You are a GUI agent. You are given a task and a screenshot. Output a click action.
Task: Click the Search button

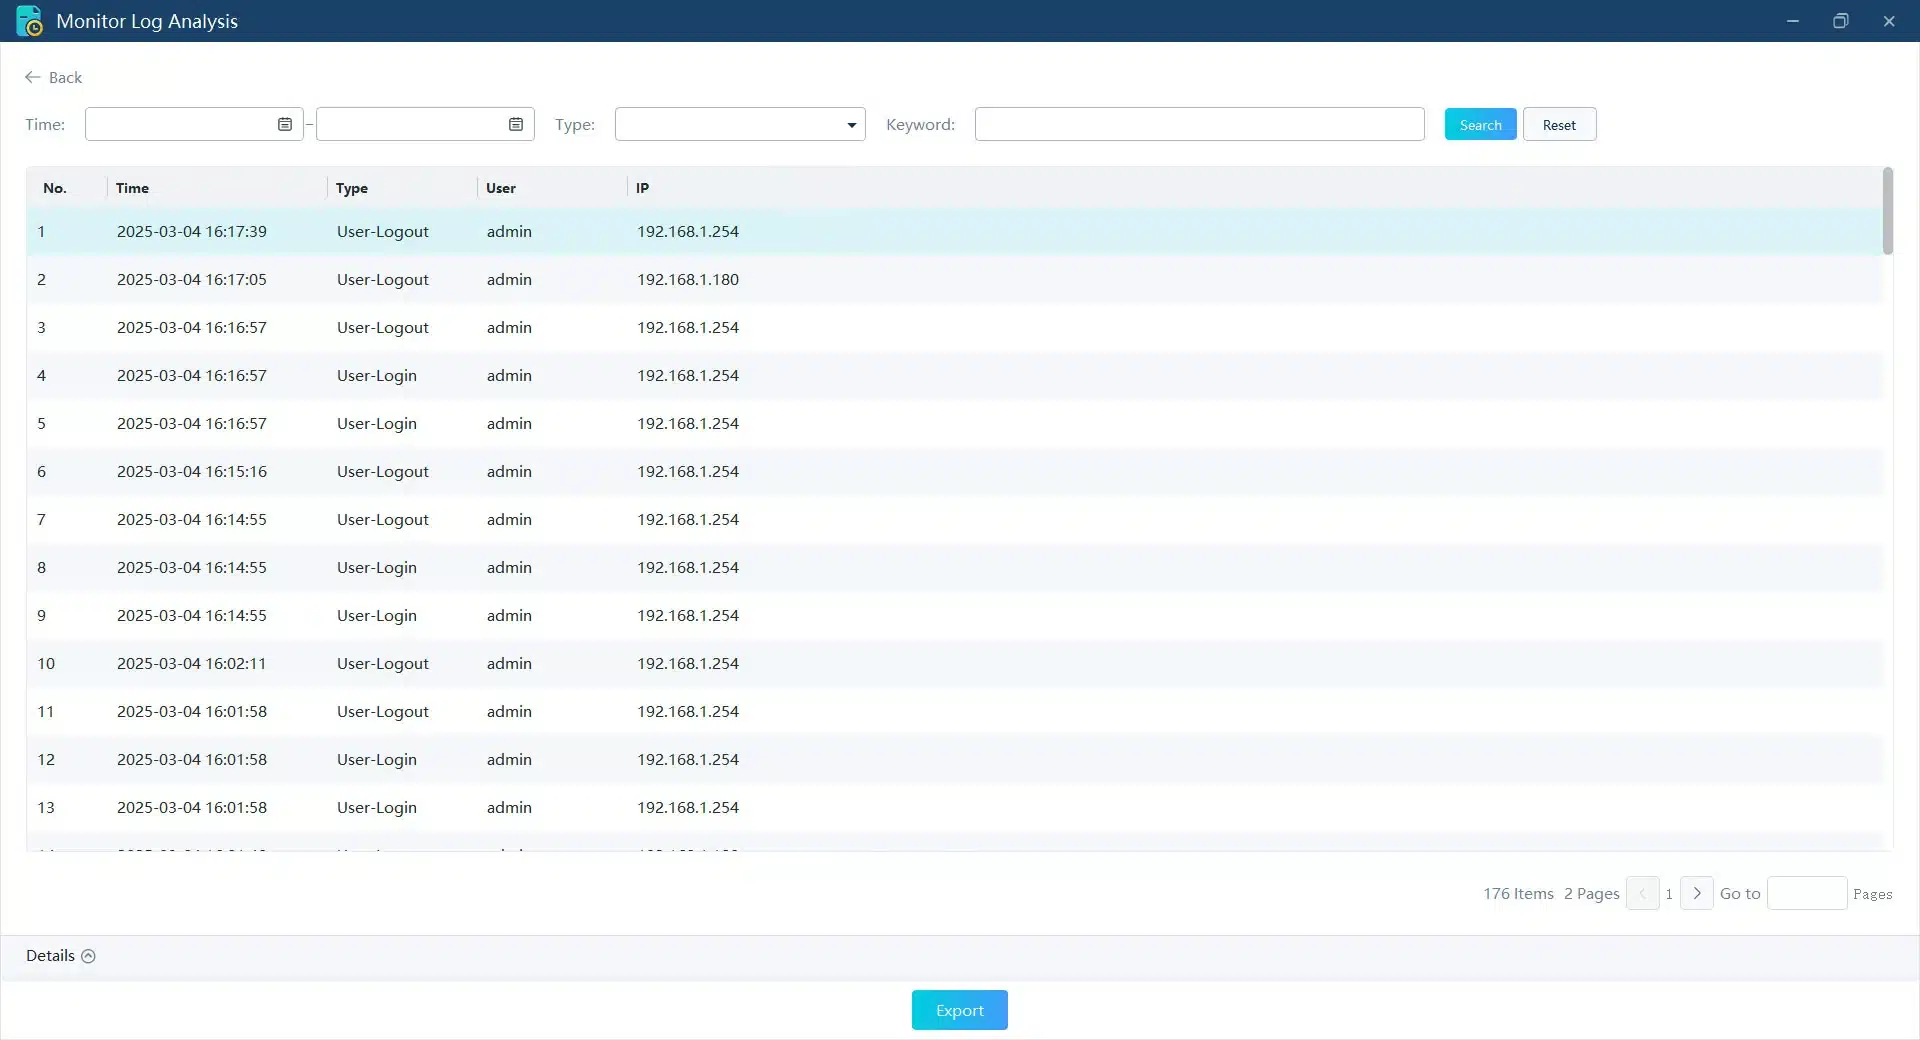[x=1480, y=124]
